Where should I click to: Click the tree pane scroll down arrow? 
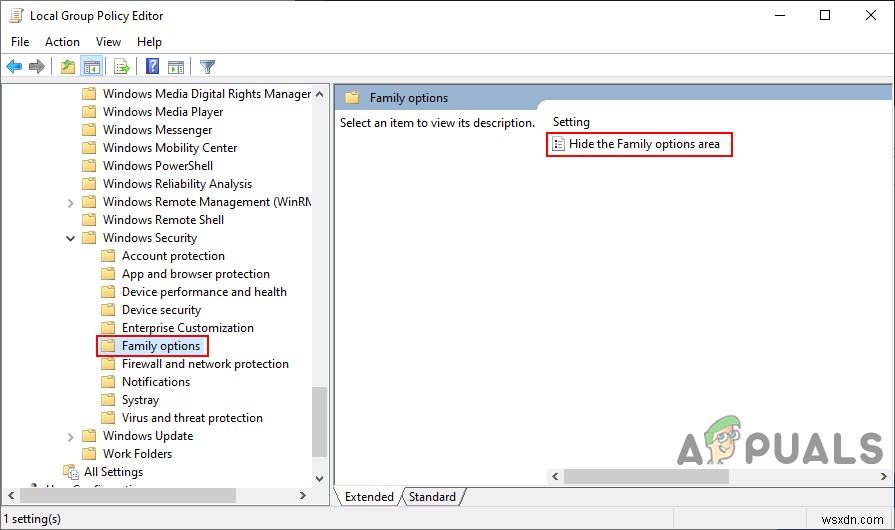click(320, 479)
